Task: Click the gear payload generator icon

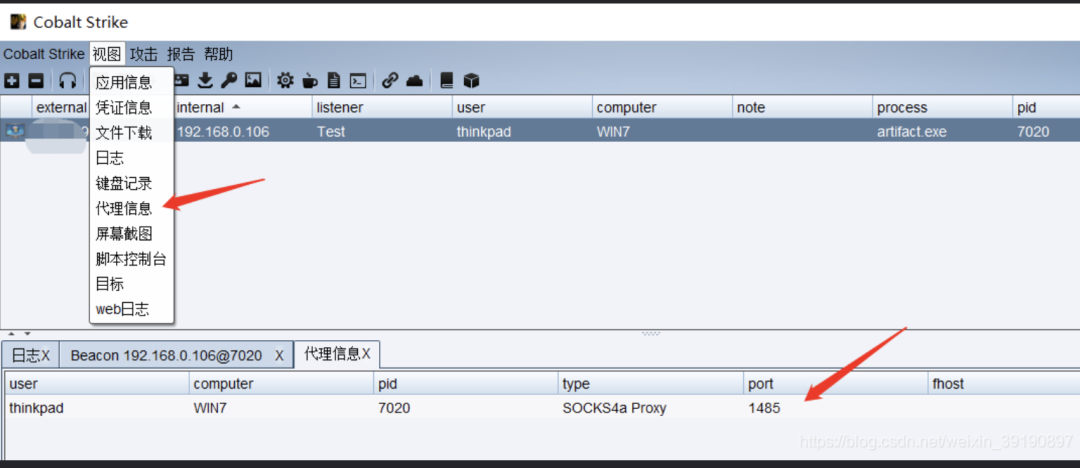Action: click(285, 81)
